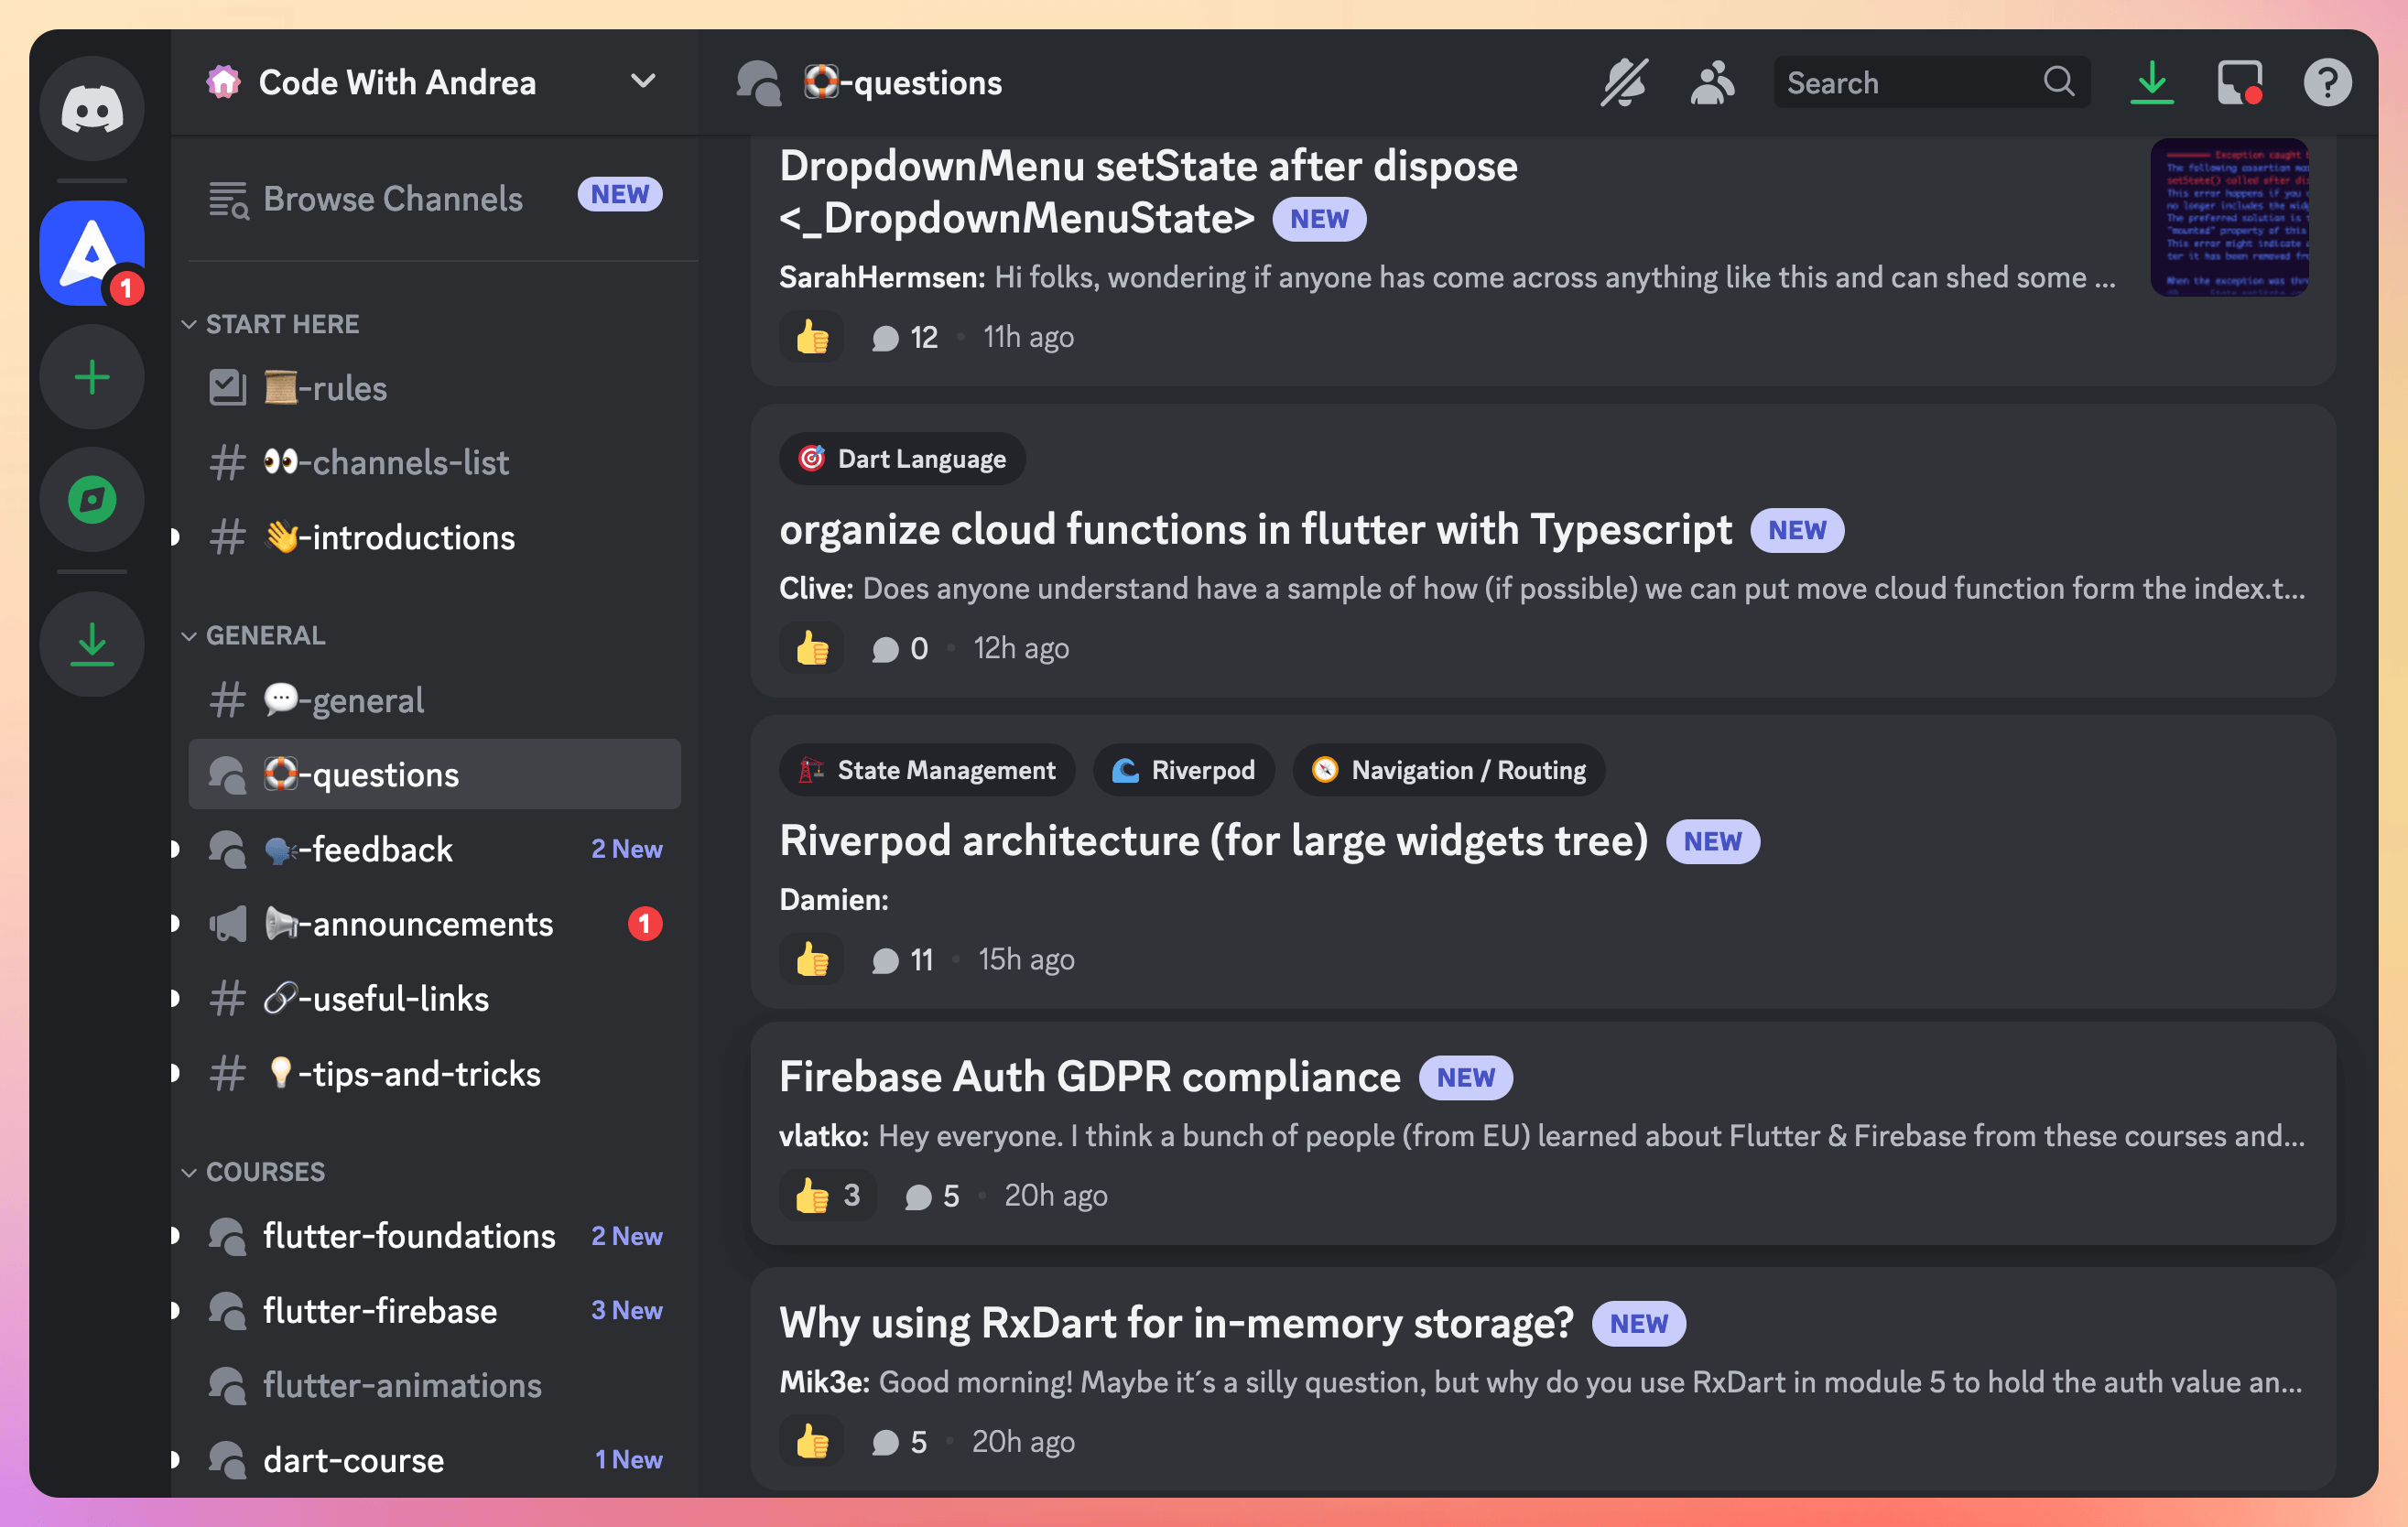Click the Add a Server plus icon

click(92, 377)
